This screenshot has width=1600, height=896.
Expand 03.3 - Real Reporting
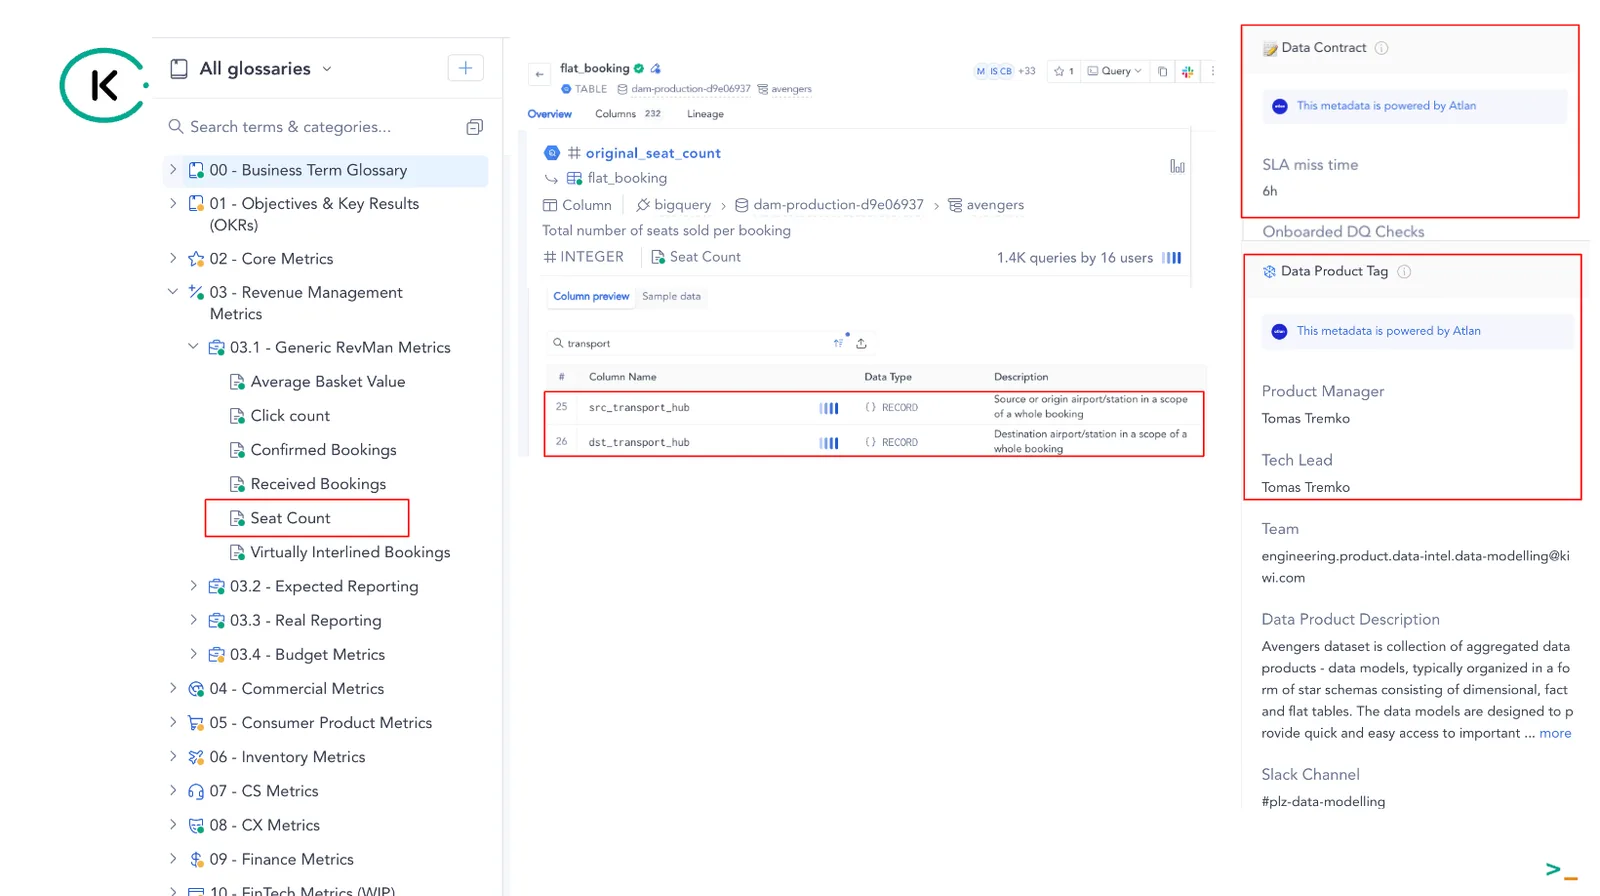(x=194, y=620)
